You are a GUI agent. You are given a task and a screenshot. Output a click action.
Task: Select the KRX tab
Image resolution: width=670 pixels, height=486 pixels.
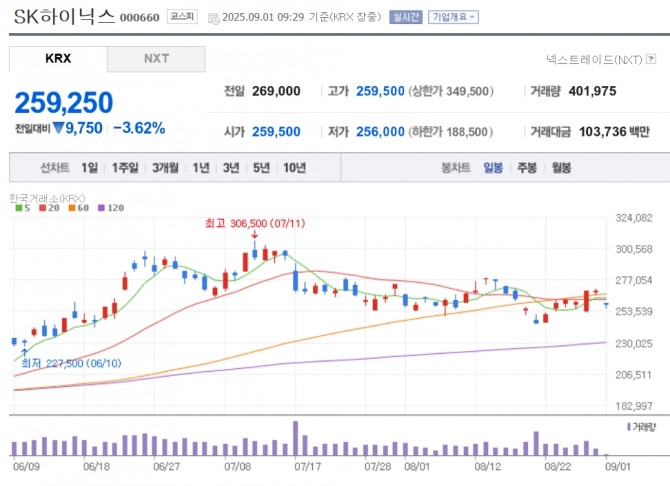[58, 58]
